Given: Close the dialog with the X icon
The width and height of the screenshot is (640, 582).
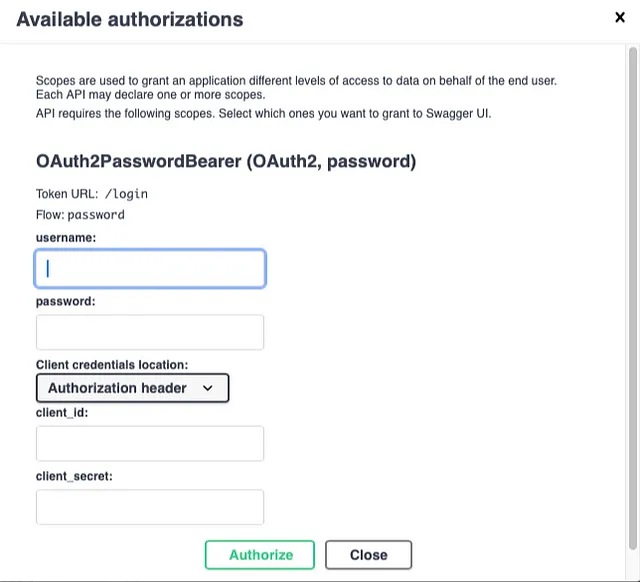Looking at the screenshot, I should pos(620,18).
